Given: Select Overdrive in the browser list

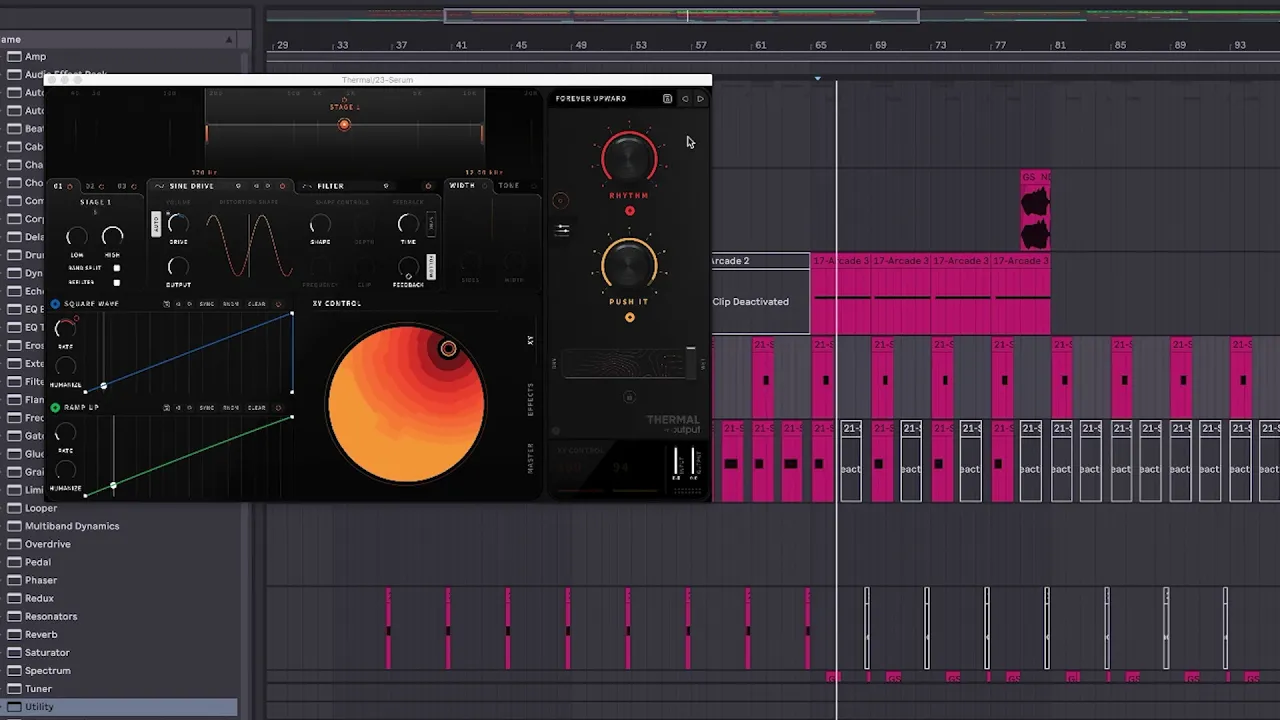Looking at the screenshot, I should click(48, 544).
